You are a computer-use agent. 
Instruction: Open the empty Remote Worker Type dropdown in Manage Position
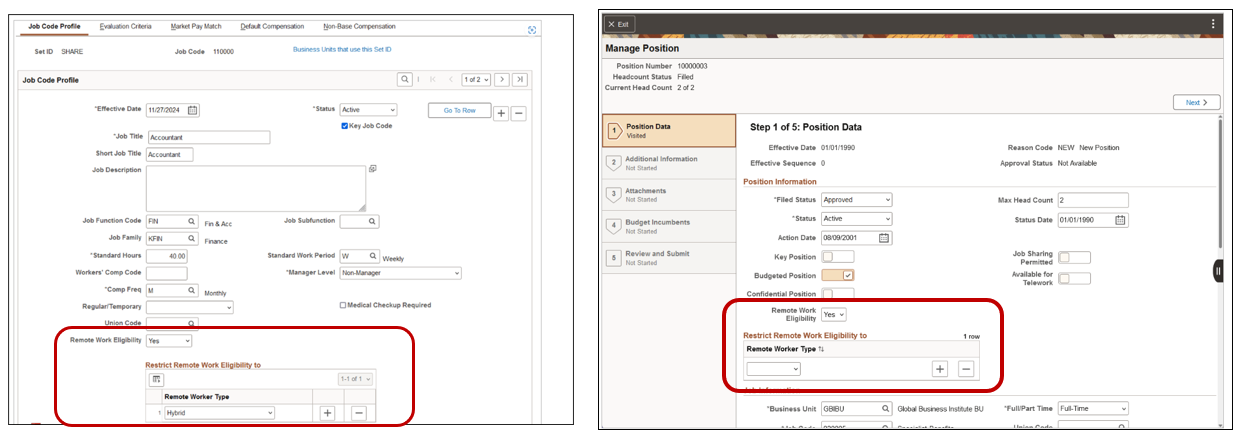point(773,369)
